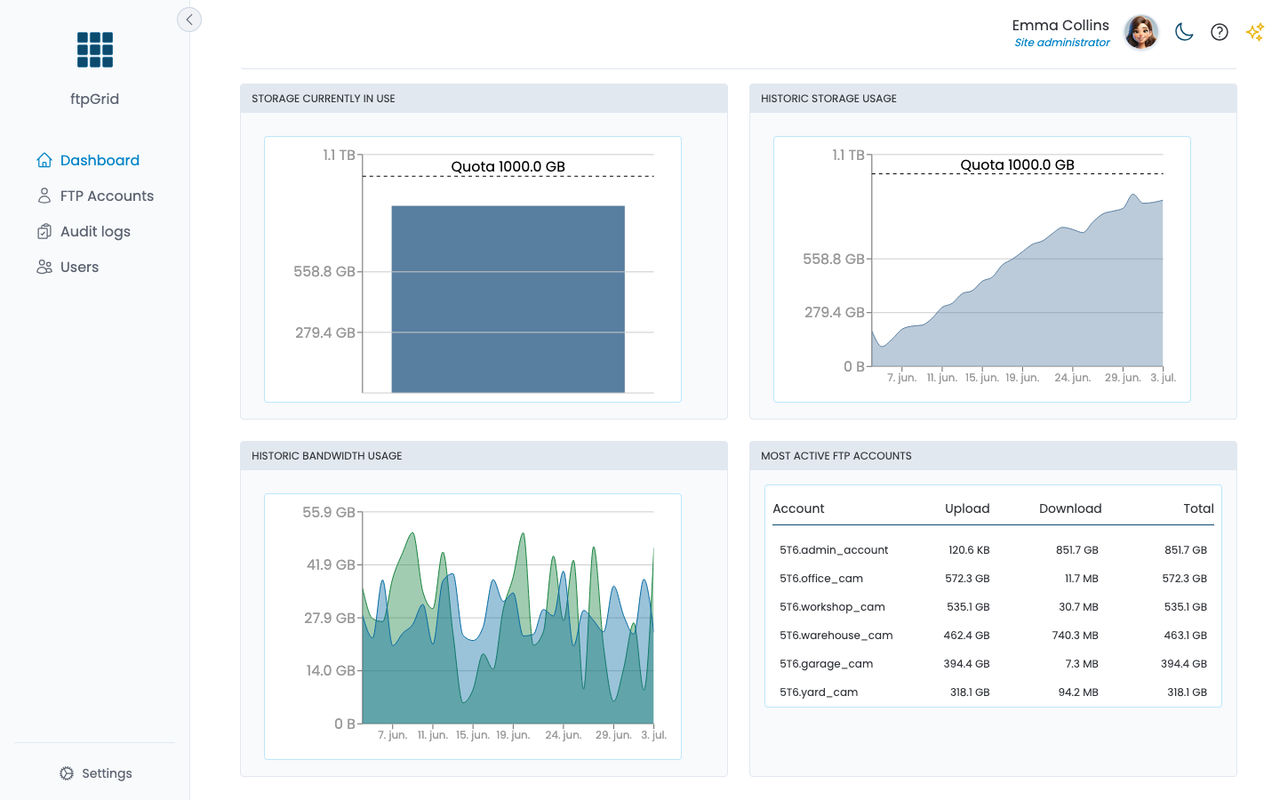Collapse the sidebar with the chevron button
Viewport: 1280px width, 800px height.
(189, 19)
